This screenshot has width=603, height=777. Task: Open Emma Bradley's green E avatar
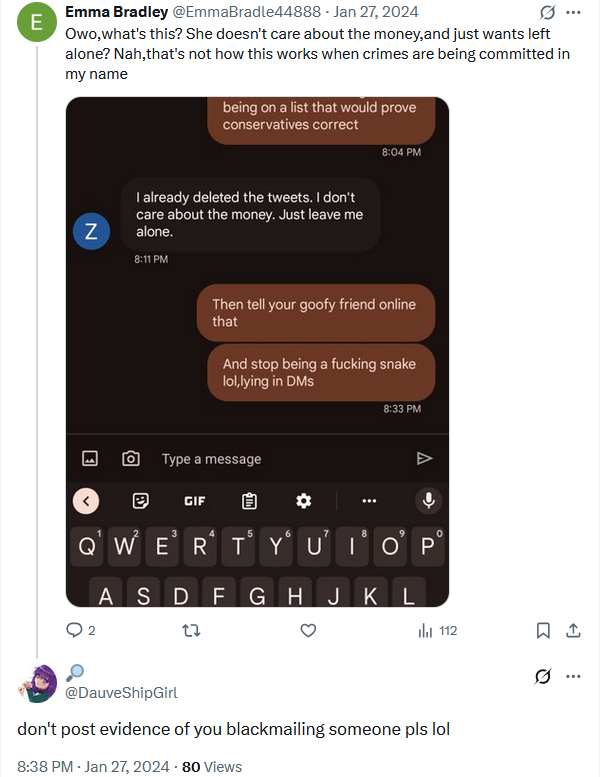click(37, 22)
